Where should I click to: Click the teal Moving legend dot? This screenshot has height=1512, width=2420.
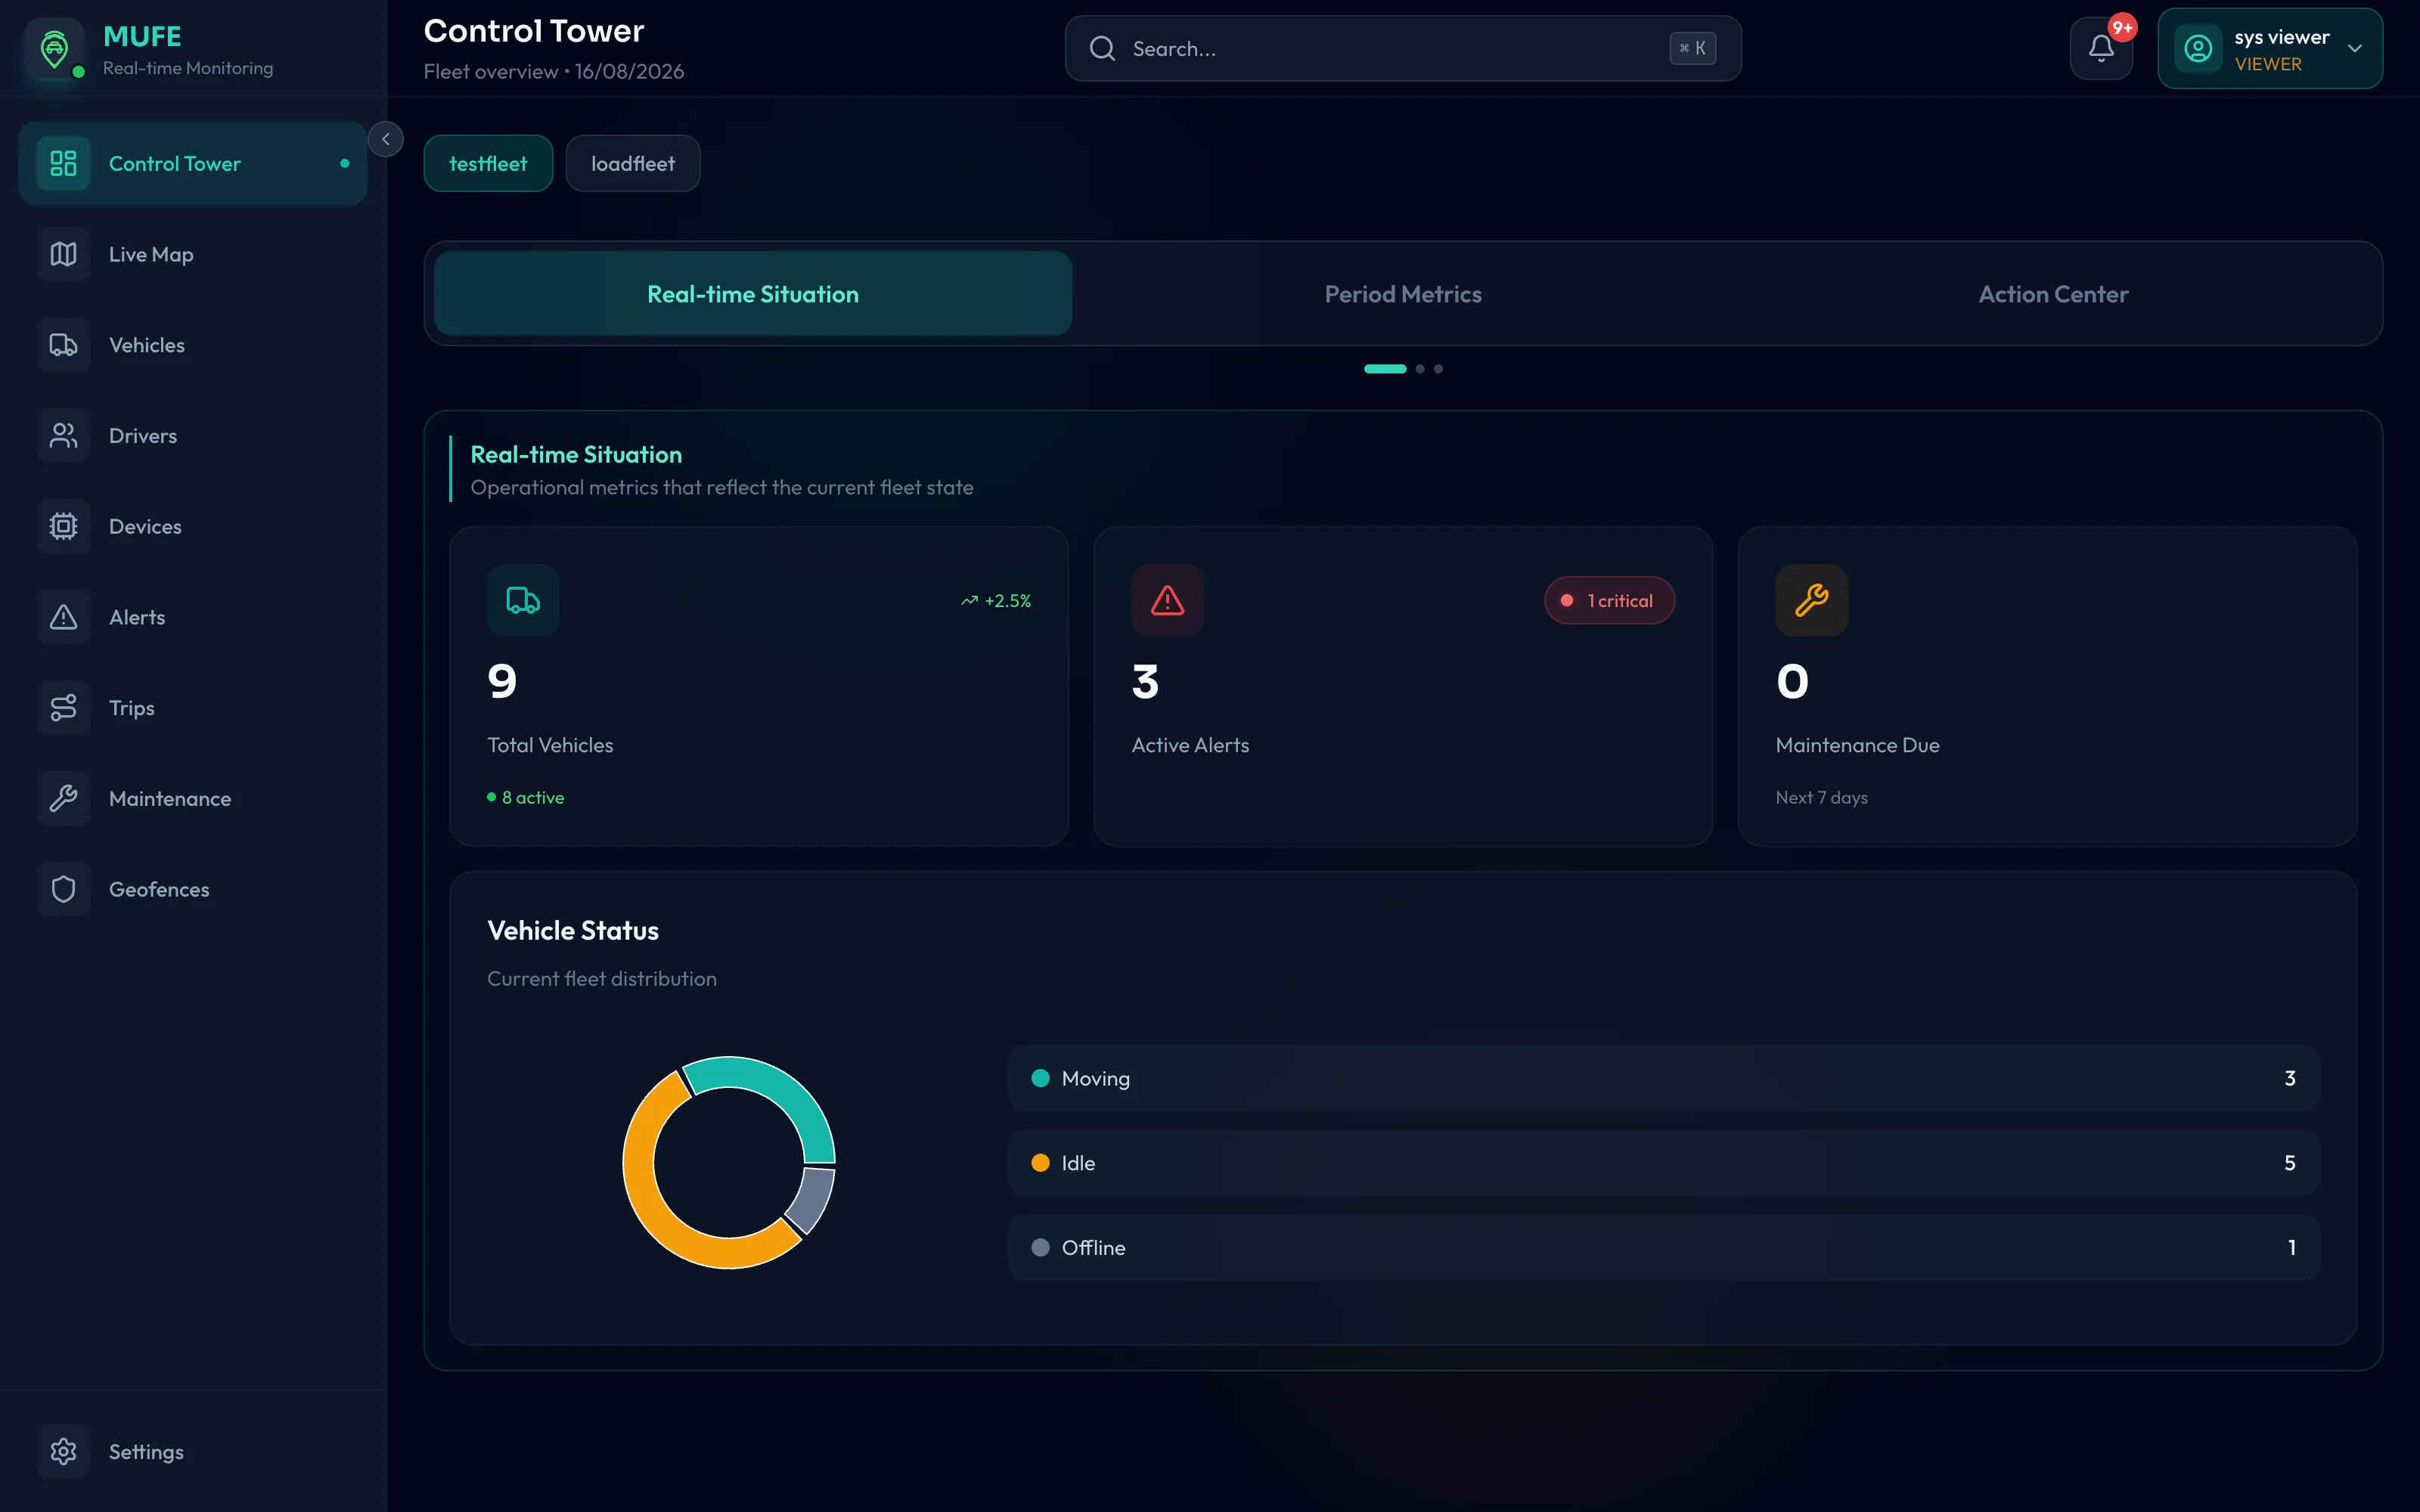click(1040, 1078)
